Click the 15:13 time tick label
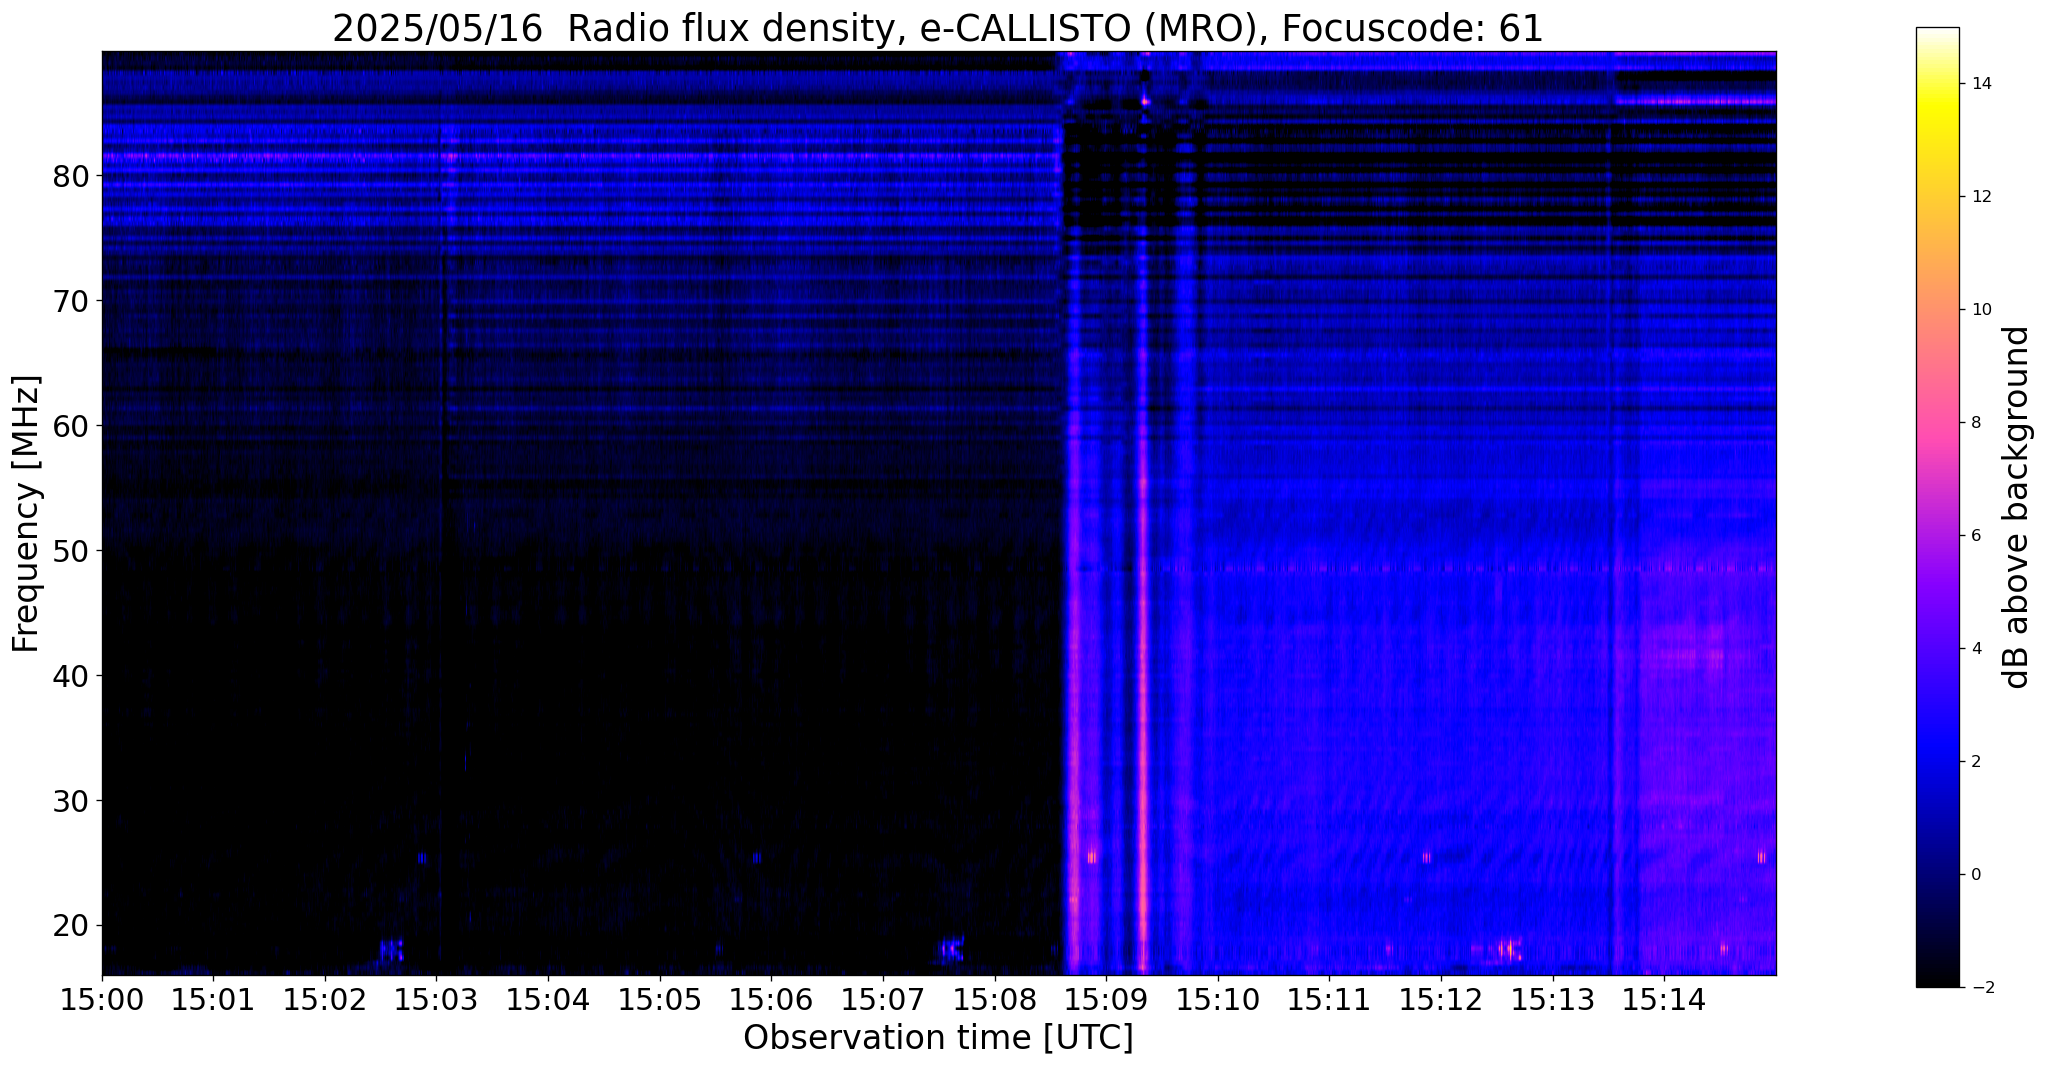Screen dimensions: 2047x1067 point(1553,999)
